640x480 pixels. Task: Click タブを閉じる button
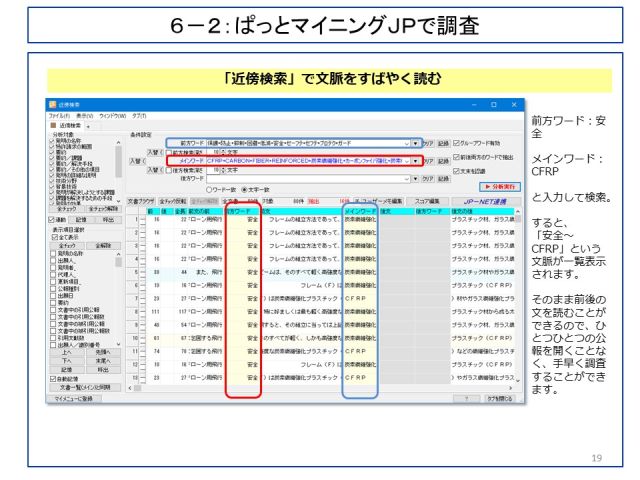pos(500,399)
